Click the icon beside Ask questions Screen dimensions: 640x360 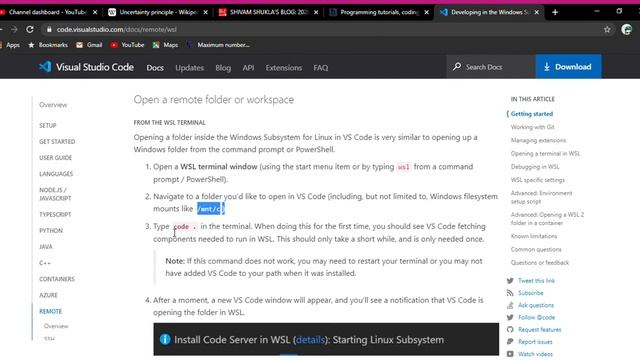(x=510, y=305)
